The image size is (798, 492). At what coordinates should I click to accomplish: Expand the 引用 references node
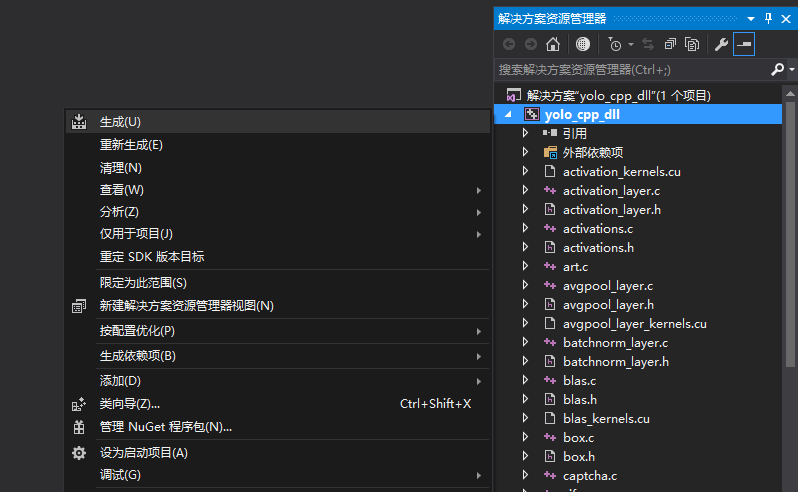pos(525,133)
